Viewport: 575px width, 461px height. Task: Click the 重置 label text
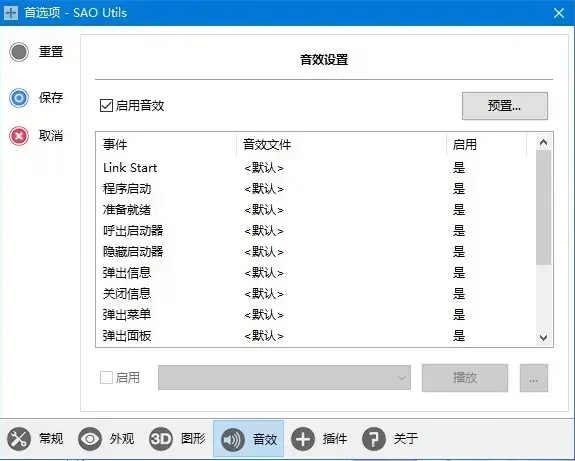[x=51, y=52]
